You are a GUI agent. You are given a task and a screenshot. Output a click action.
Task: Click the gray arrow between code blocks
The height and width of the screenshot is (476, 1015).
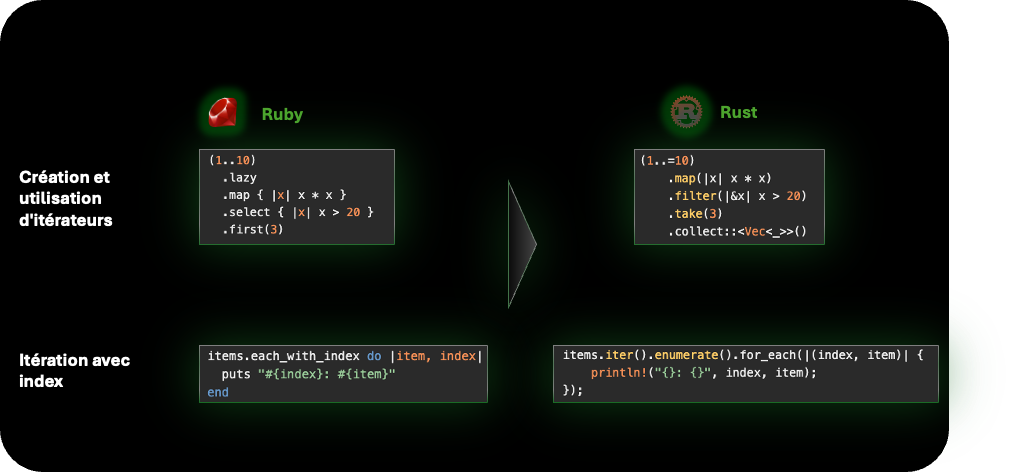[520, 244]
